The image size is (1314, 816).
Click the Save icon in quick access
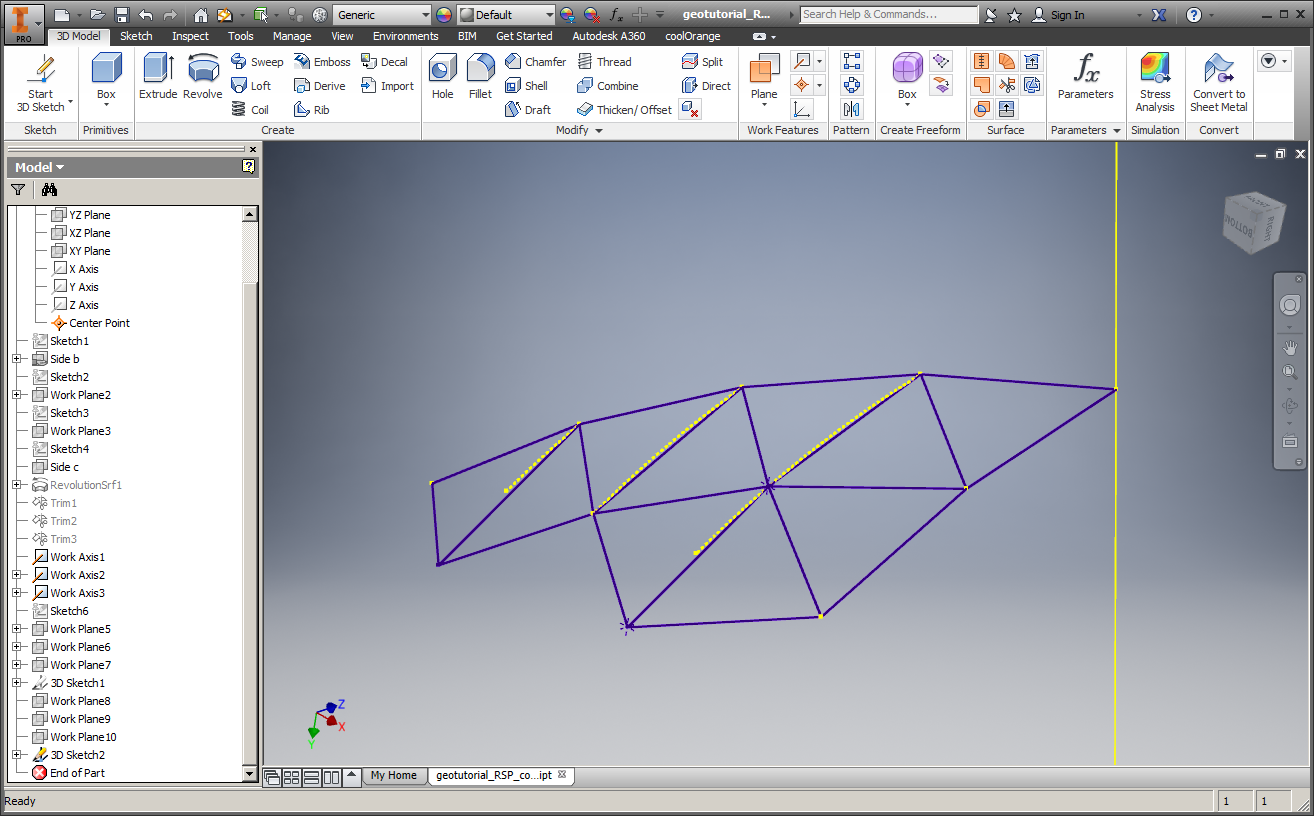[x=122, y=15]
